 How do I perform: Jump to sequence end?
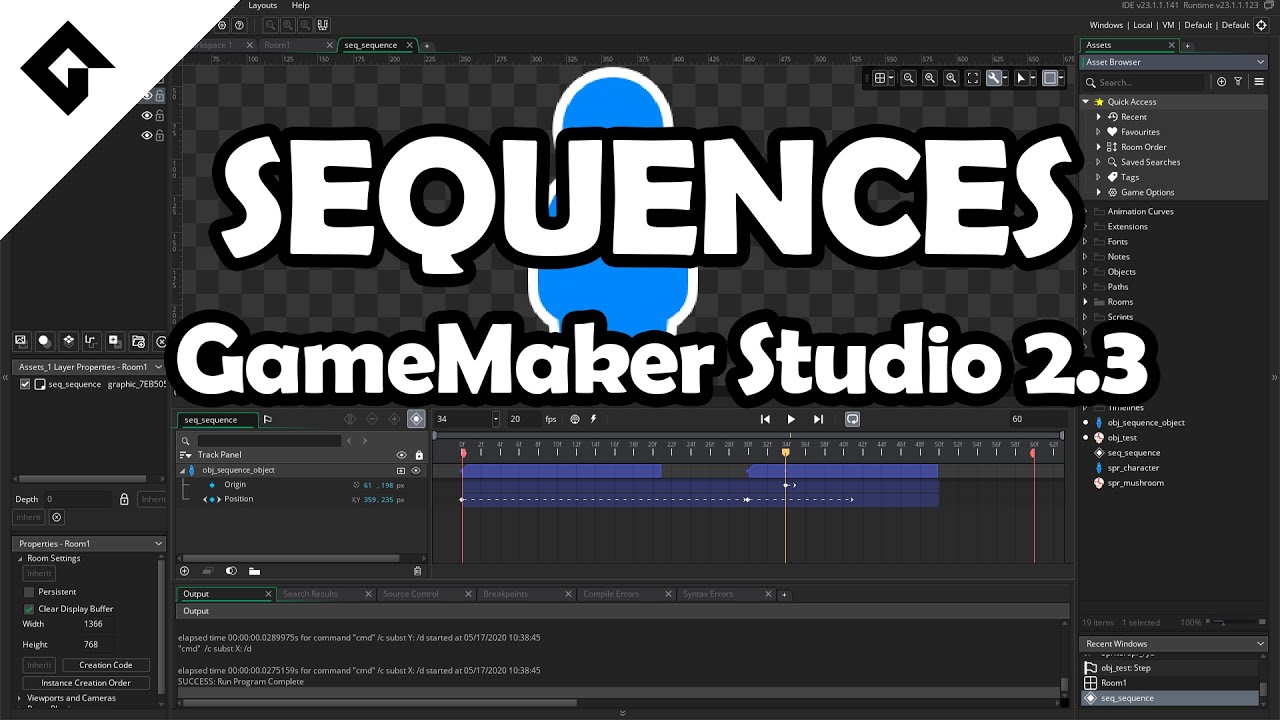(818, 419)
